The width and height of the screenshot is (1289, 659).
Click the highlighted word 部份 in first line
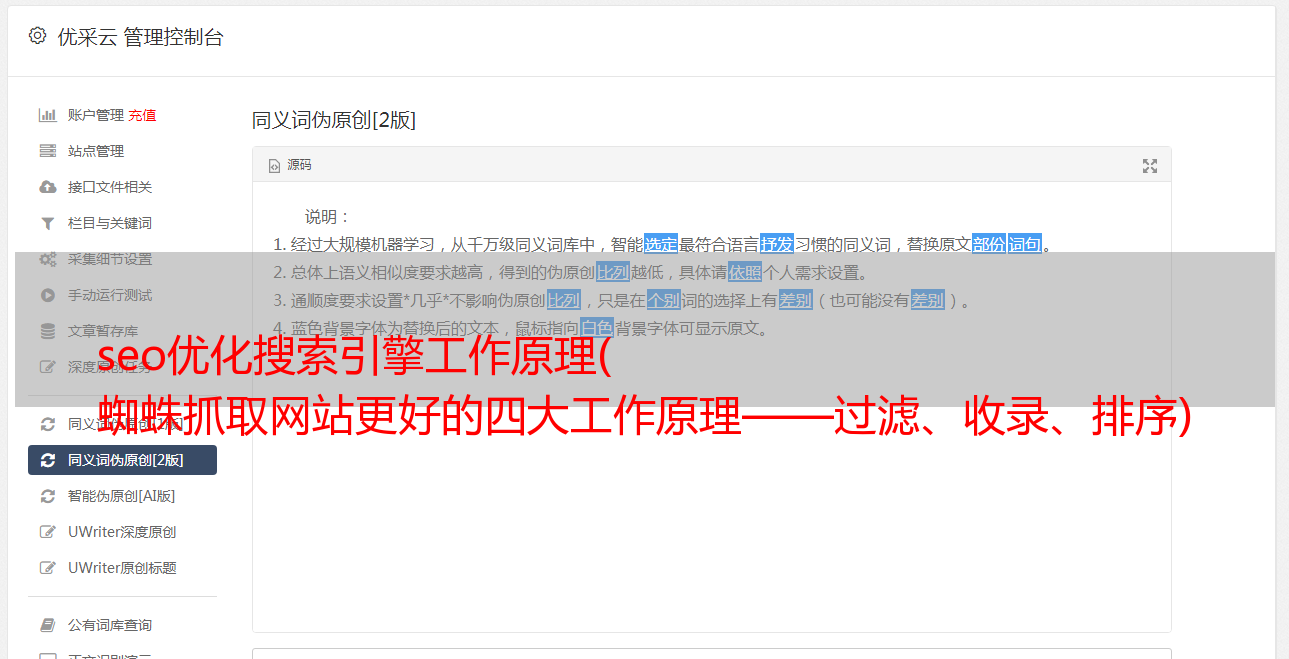(989, 244)
